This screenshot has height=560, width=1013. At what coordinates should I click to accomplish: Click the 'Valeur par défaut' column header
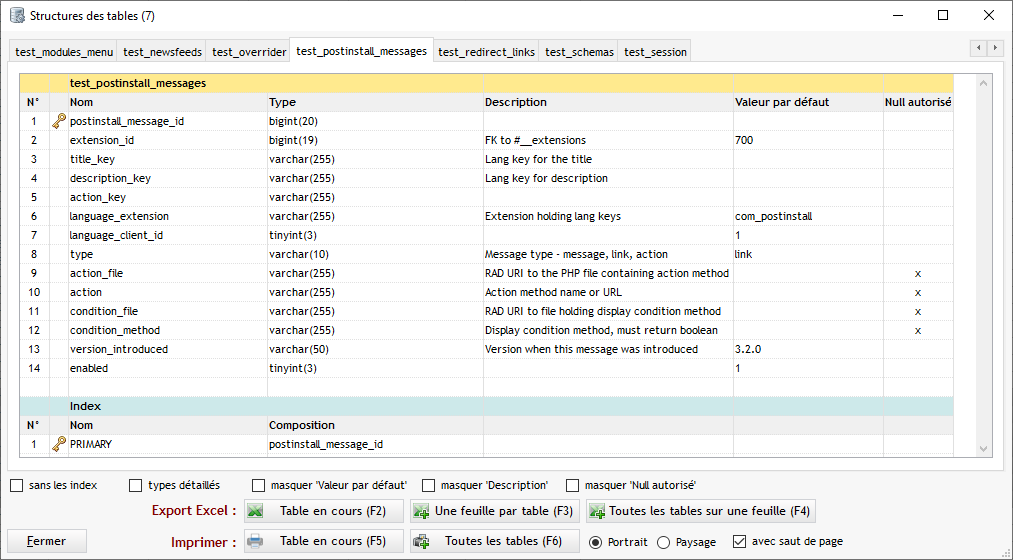pyautogui.click(x=808, y=102)
